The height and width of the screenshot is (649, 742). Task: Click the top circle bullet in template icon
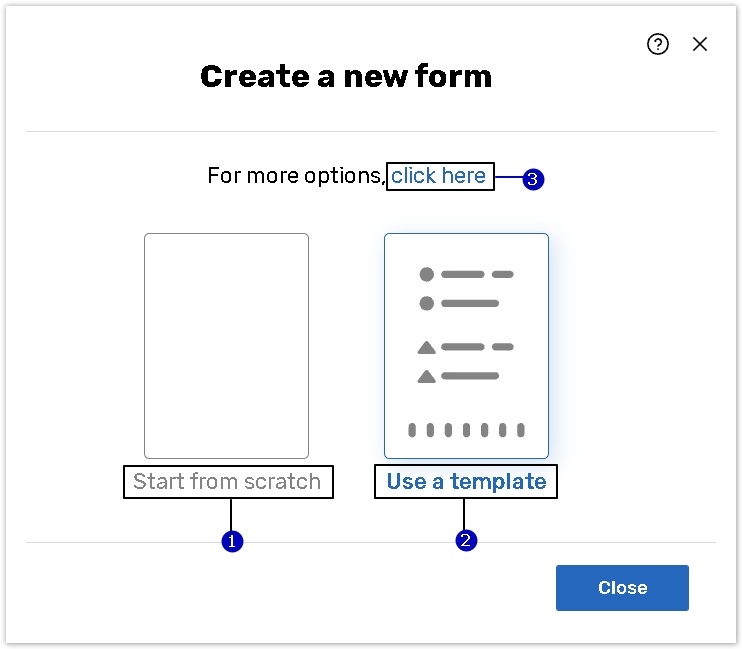(x=427, y=274)
